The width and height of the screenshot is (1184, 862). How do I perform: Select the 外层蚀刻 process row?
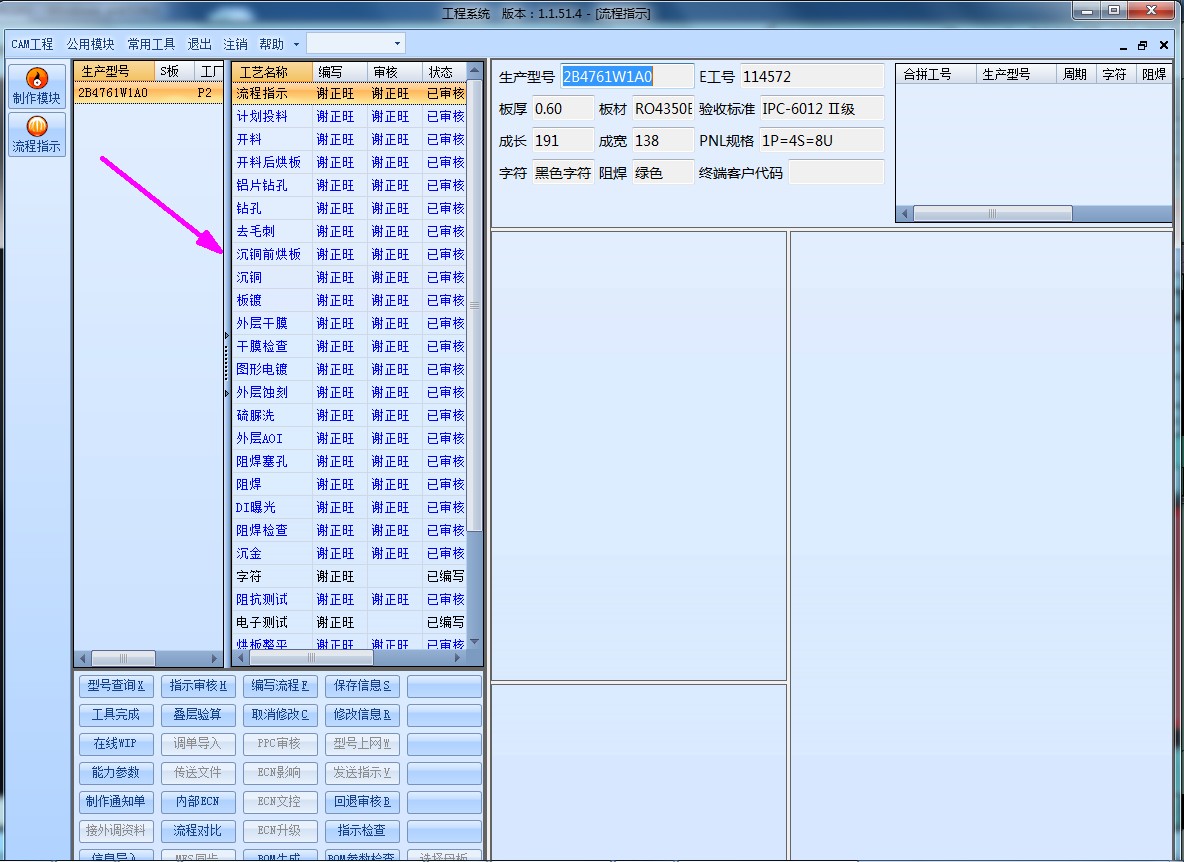(x=350, y=393)
